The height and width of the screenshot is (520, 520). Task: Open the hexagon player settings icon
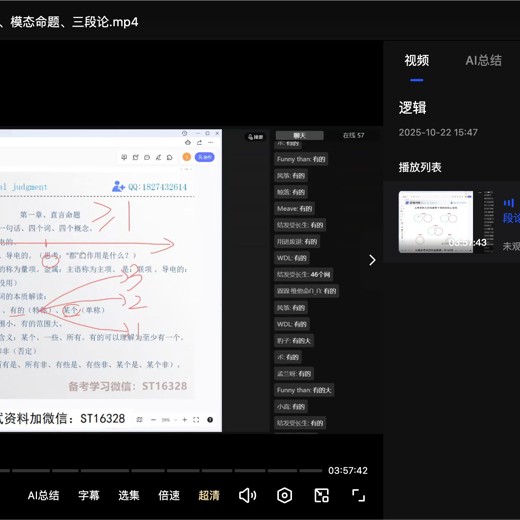tap(284, 495)
